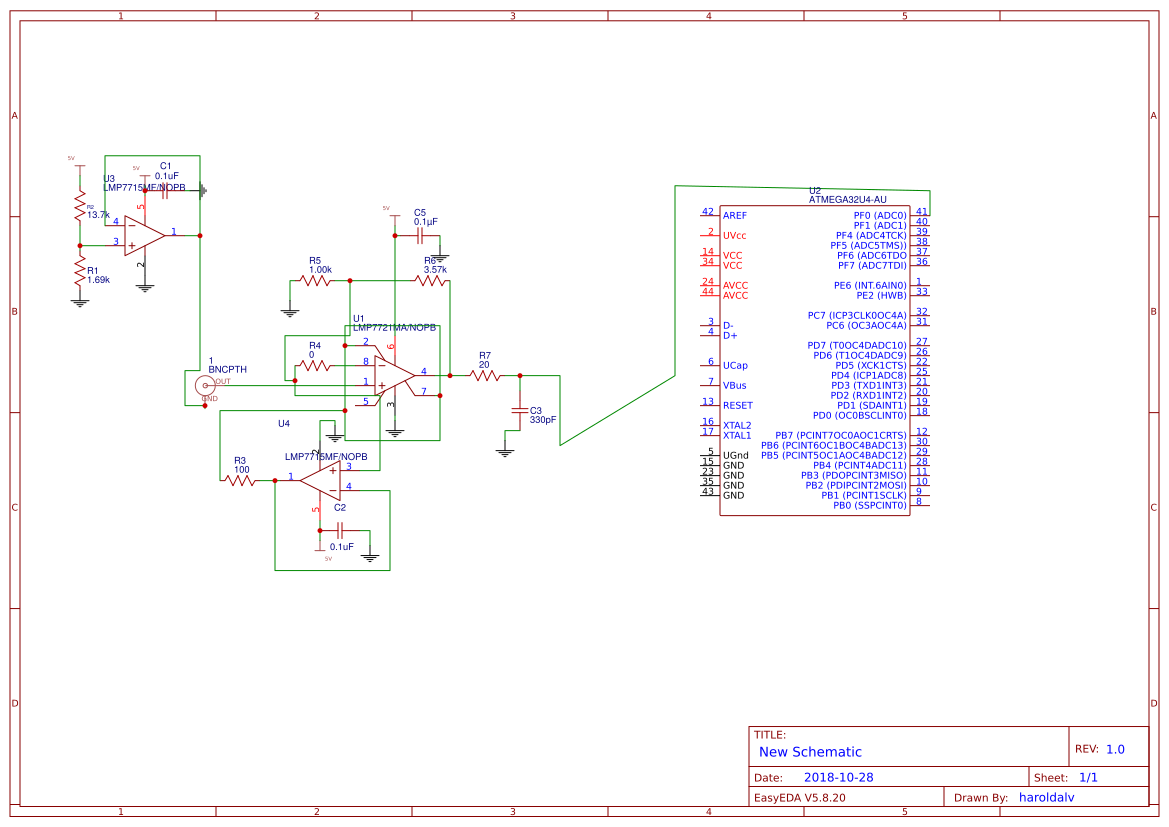The height and width of the screenshot is (827, 1169).
Task: Click resistor R3 100 ohm symbol
Action: (x=240, y=481)
